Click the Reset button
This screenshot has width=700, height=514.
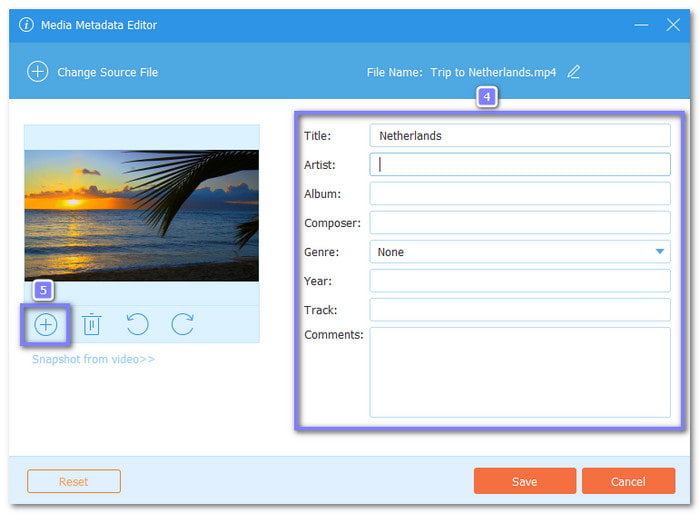pyautogui.click(x=74, y=481)
